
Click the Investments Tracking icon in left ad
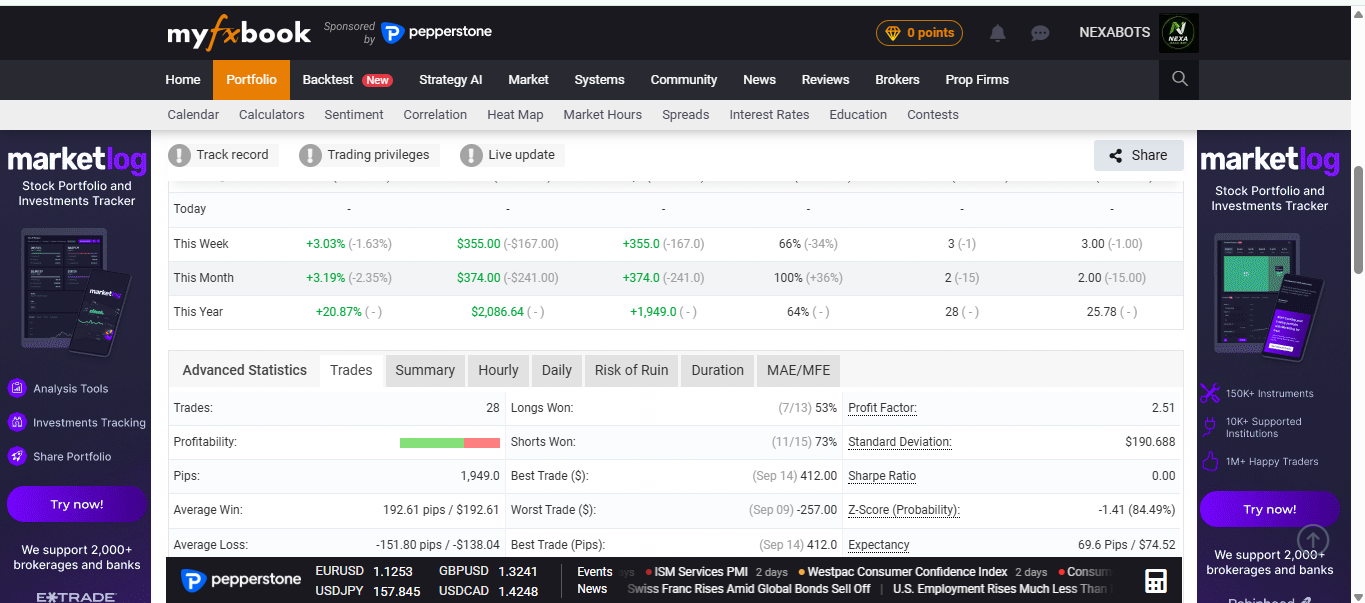point(17,422)
